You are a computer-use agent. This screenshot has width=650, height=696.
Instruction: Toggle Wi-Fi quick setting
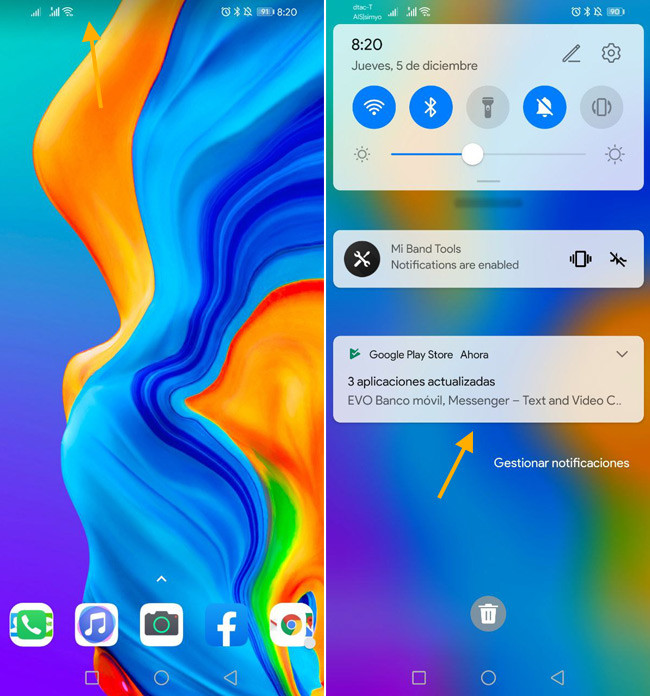(x=374, y=107)
